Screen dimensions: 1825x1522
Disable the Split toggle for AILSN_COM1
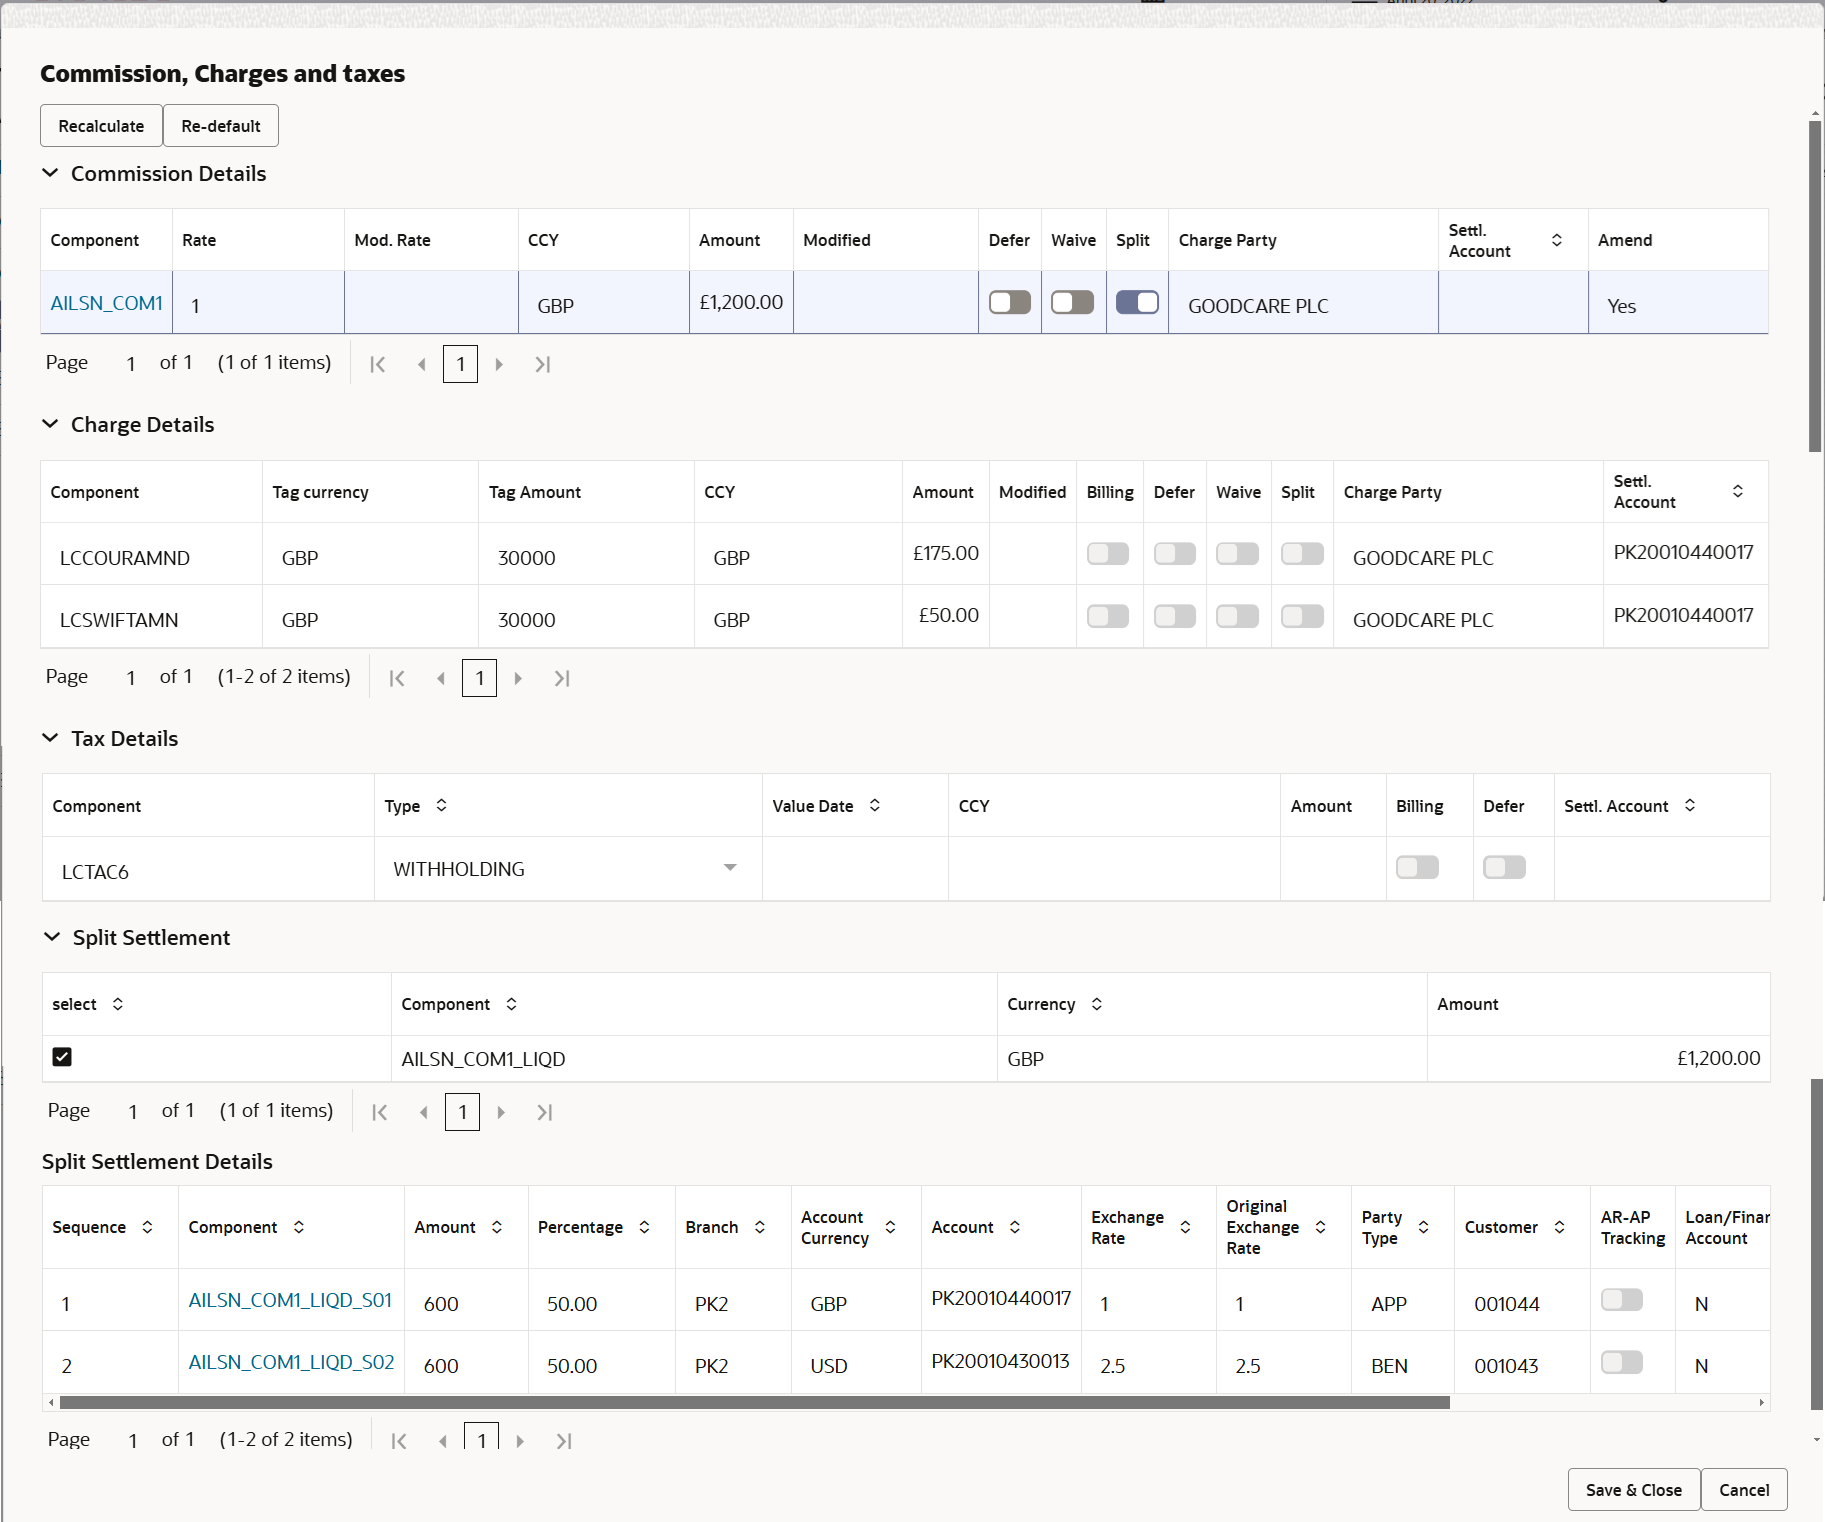click(1137, 301)
